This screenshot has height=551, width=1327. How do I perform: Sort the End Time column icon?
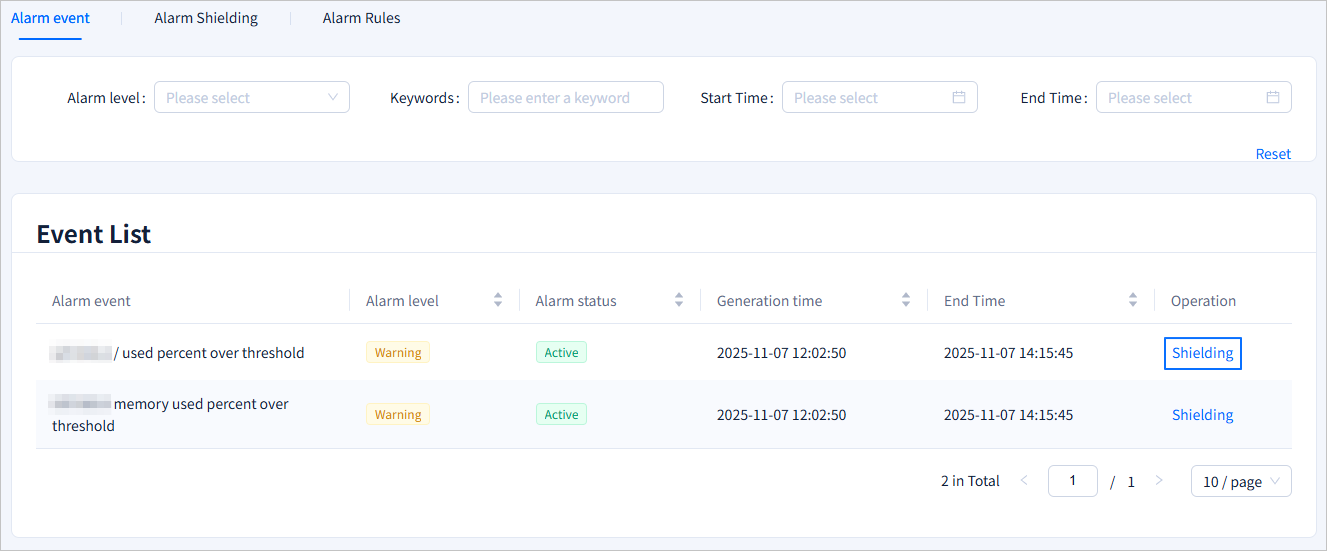click(x=1133, y=300)
